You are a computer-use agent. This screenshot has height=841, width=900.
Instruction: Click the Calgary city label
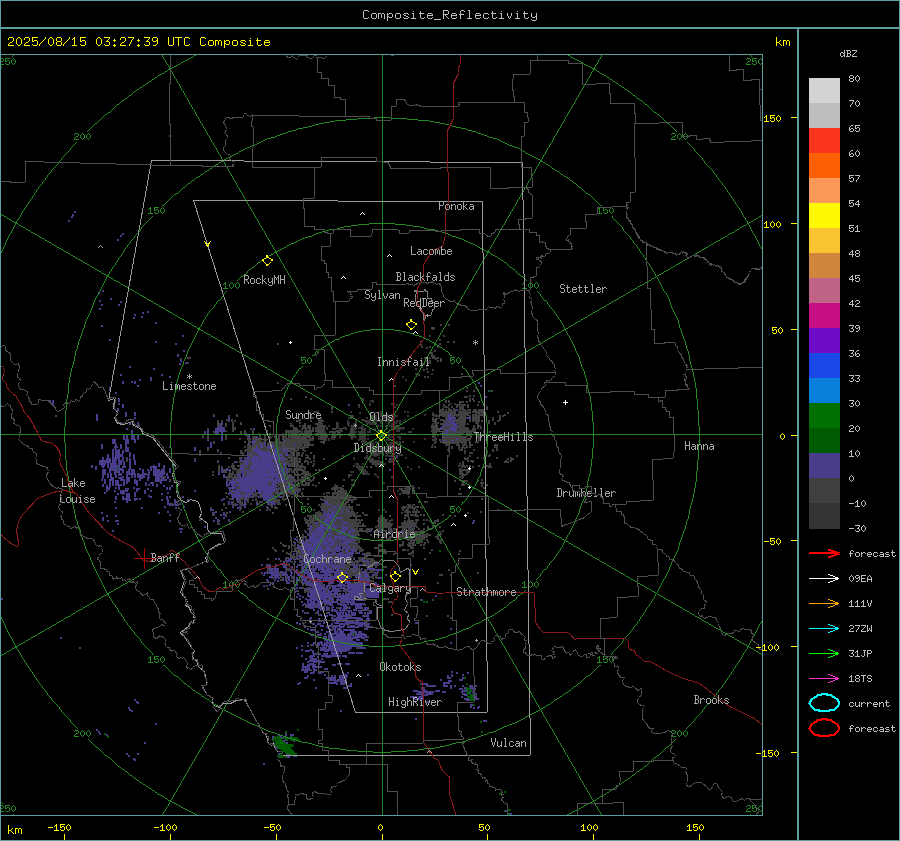coord(390,588)
